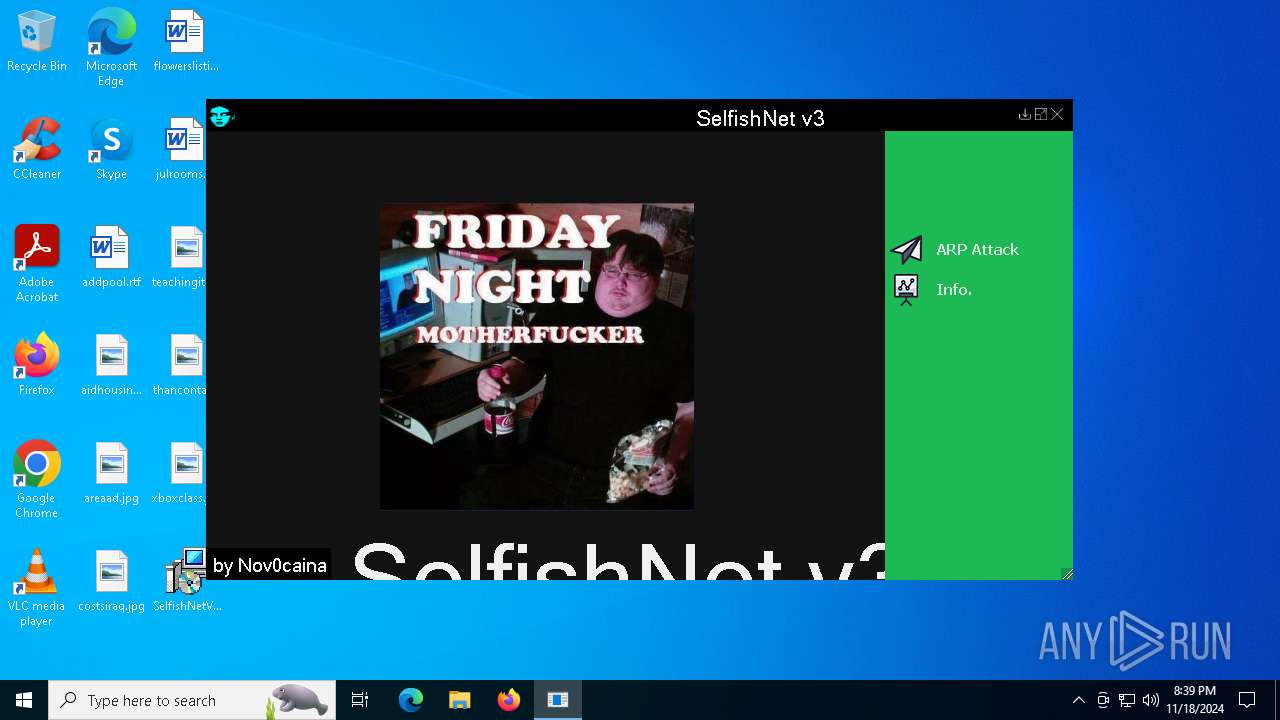Launch Firefox from the taskbar
The image size is (1280, 720).
pos(509,700)
